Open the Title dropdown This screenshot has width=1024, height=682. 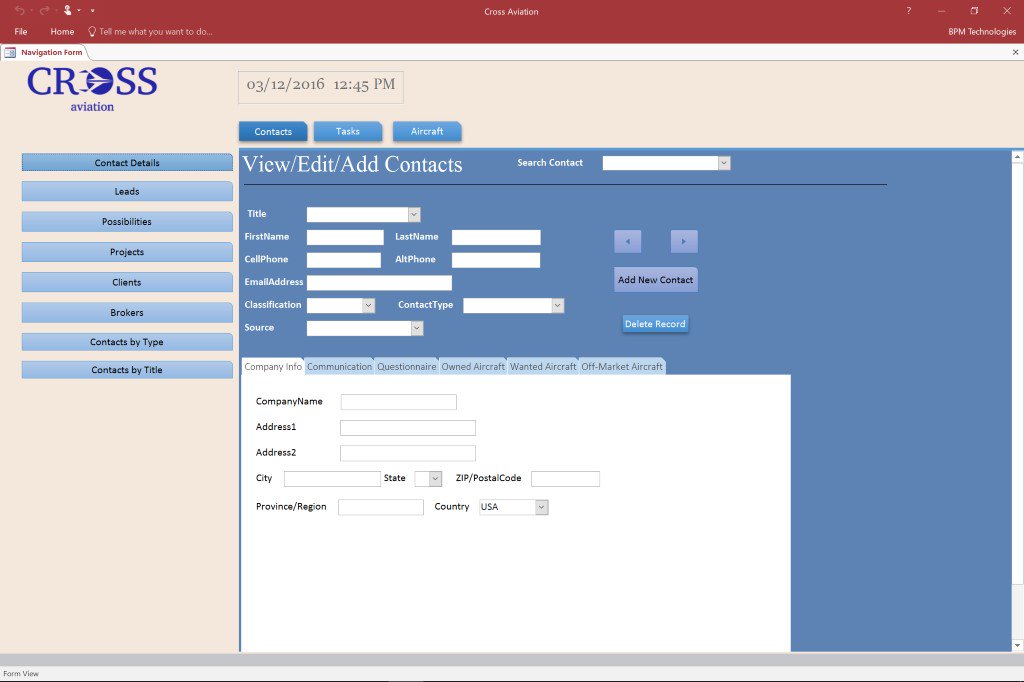[413, 213]
